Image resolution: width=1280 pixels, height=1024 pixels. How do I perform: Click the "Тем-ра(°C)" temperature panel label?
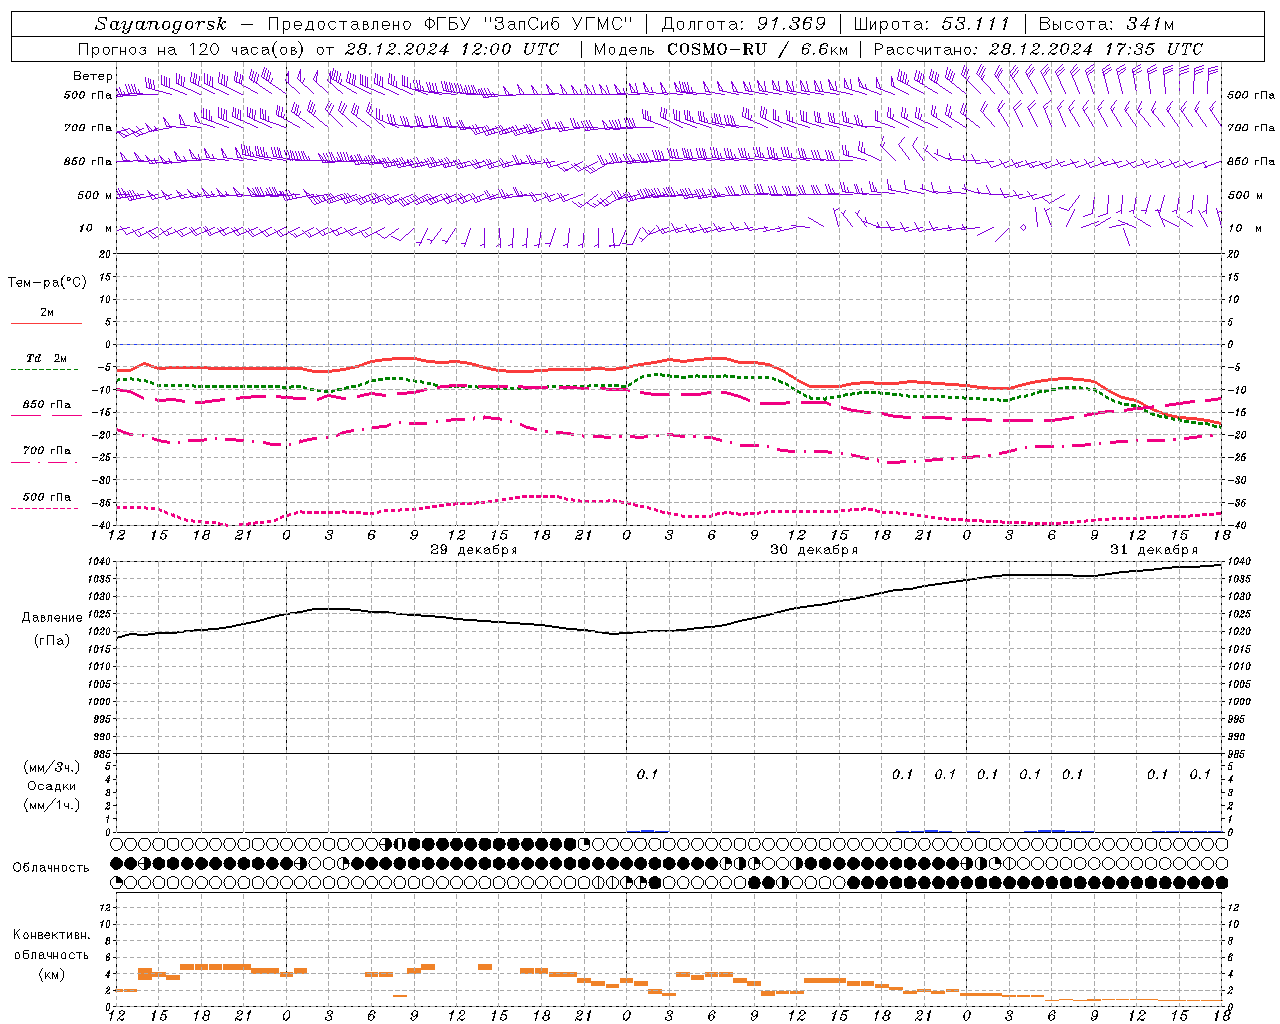pos(47,283)
